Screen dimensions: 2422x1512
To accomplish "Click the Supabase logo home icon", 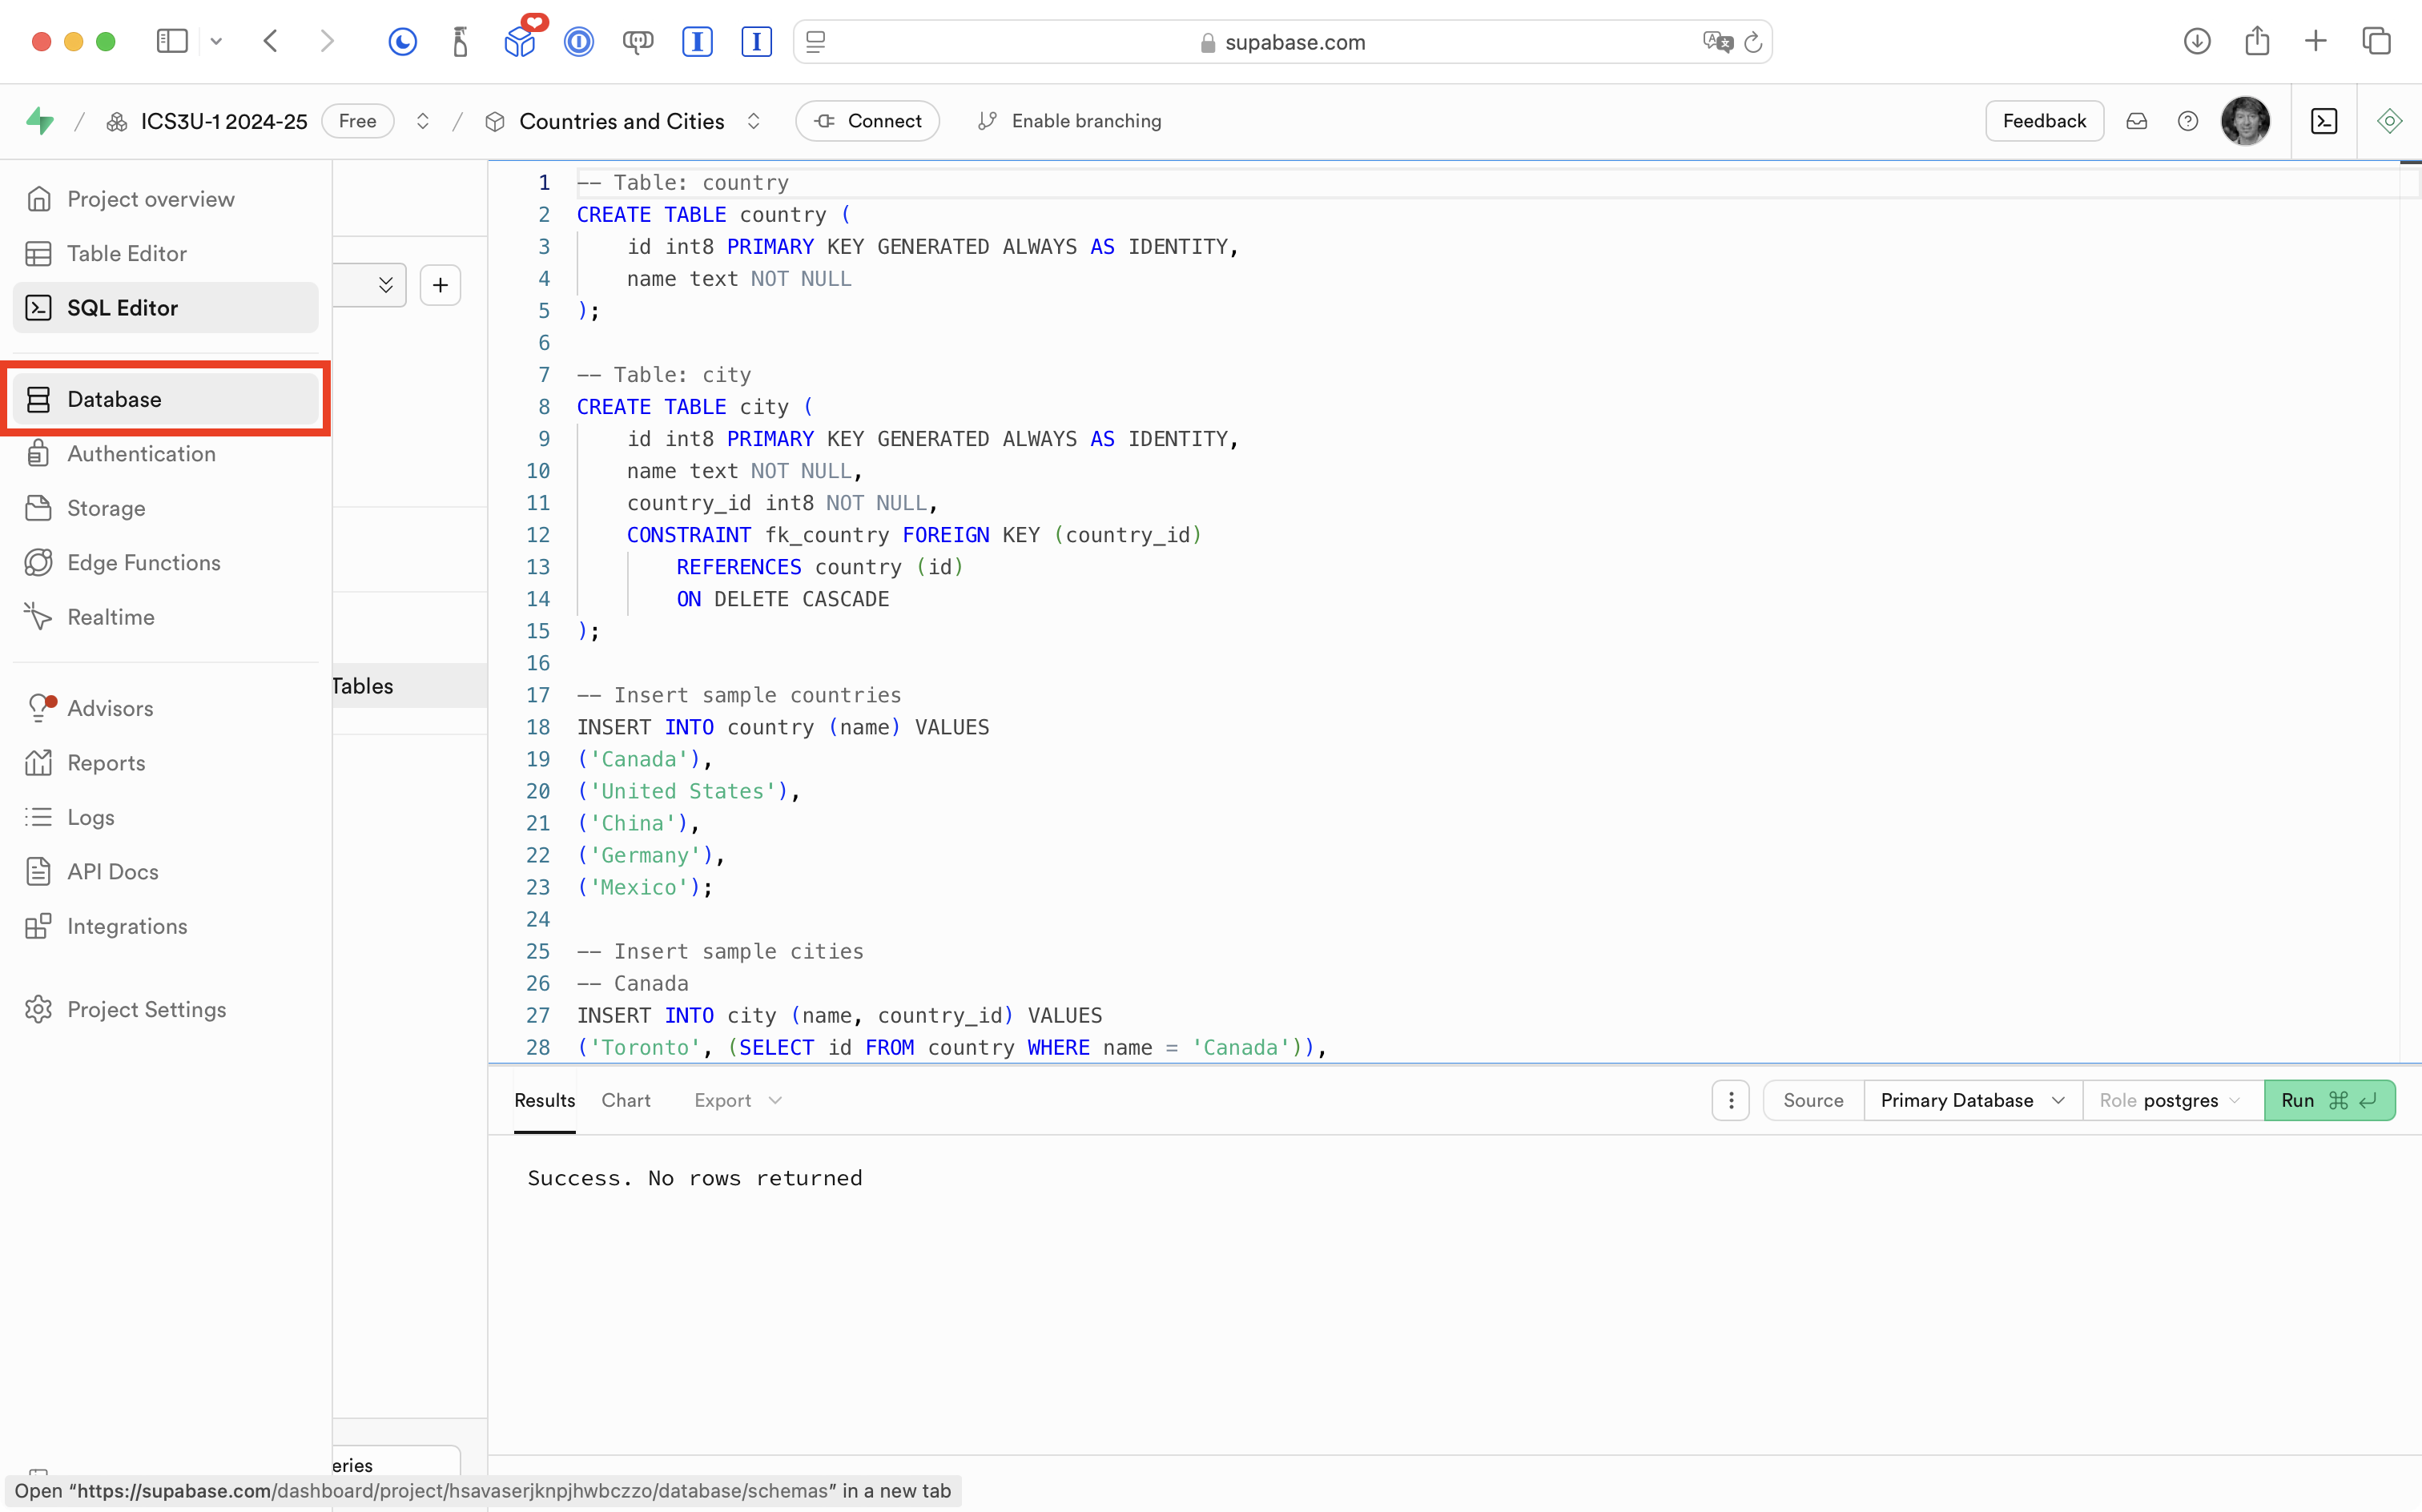I will click(x=40, y=121).
